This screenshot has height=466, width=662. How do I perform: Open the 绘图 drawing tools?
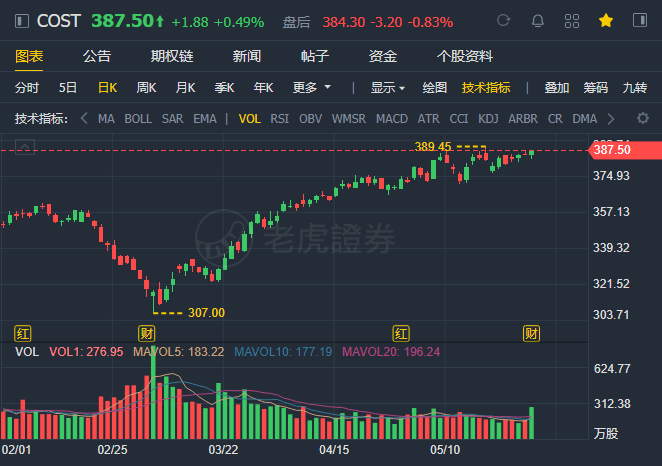[434, 88]
